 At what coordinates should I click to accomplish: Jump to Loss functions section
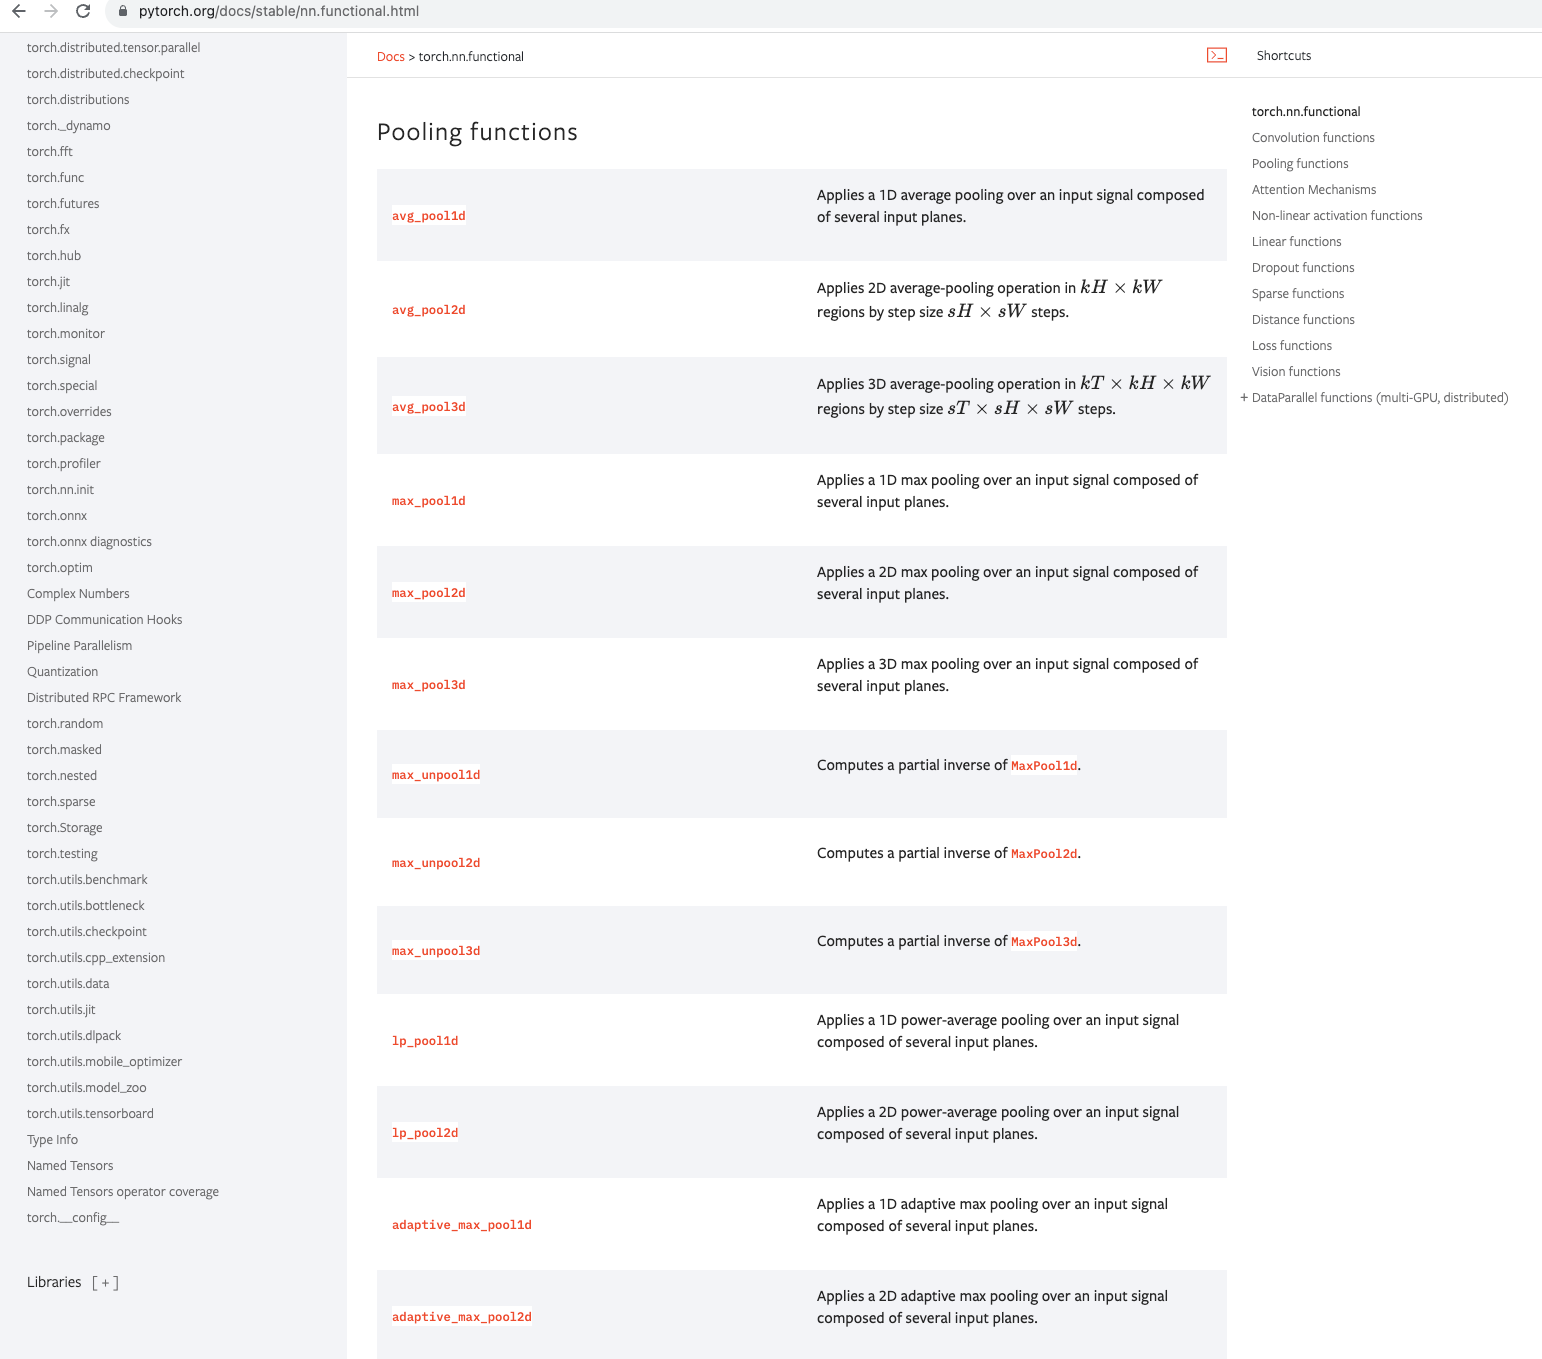[x=1292, y=346]
